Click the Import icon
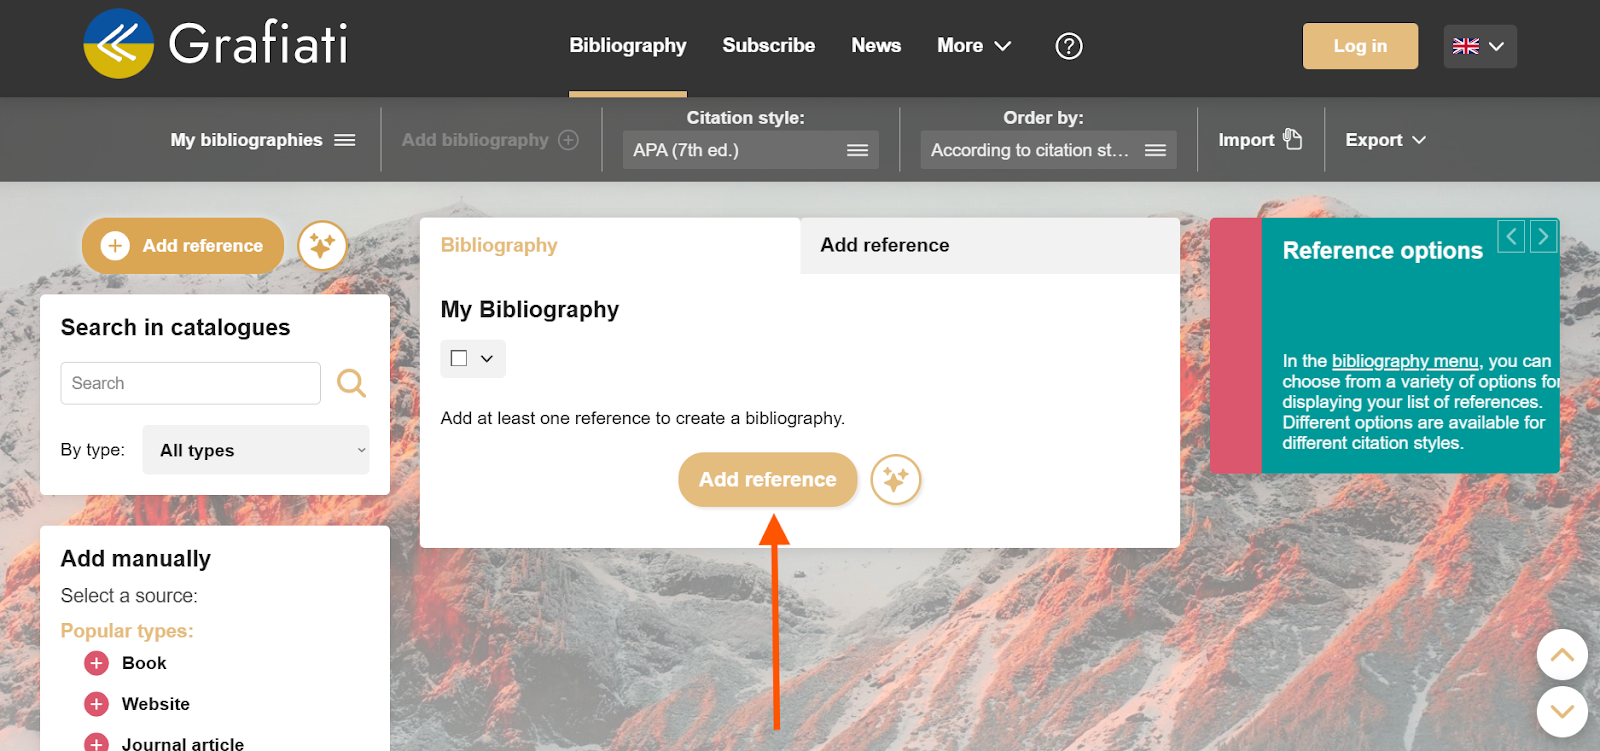Screen dimensions: 1600x751 pyautogui.click(x=1293, y=139)
